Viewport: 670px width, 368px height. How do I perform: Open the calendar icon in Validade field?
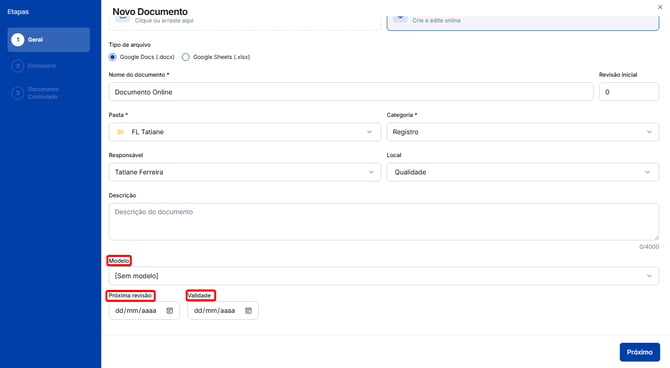tap(248, 311)
